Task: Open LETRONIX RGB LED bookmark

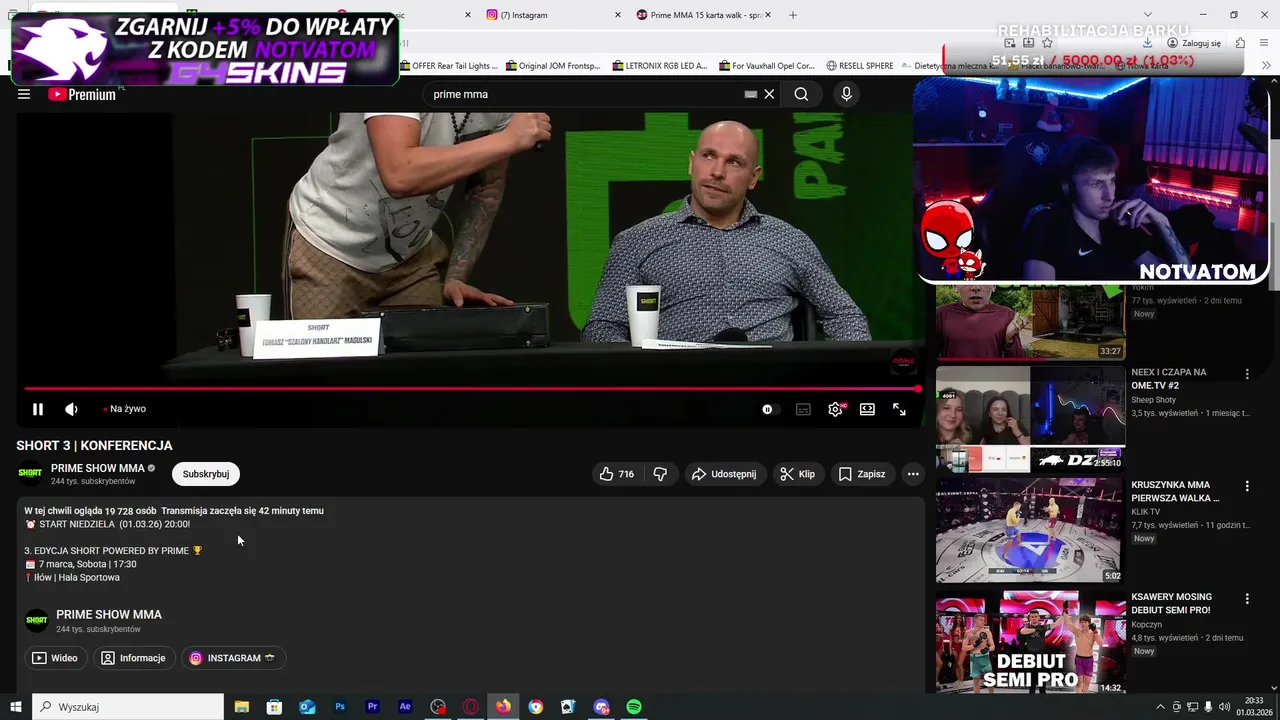Action: point(659,66)
